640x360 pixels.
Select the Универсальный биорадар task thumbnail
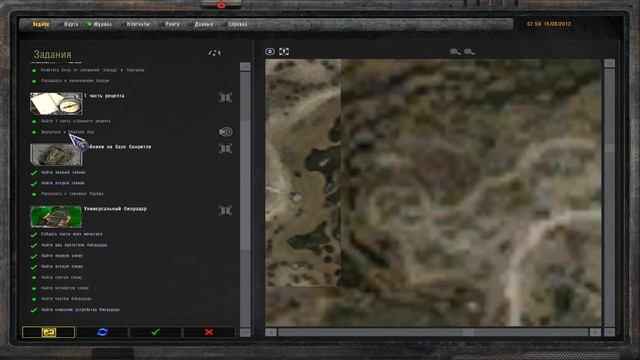[x=56, y=216]
